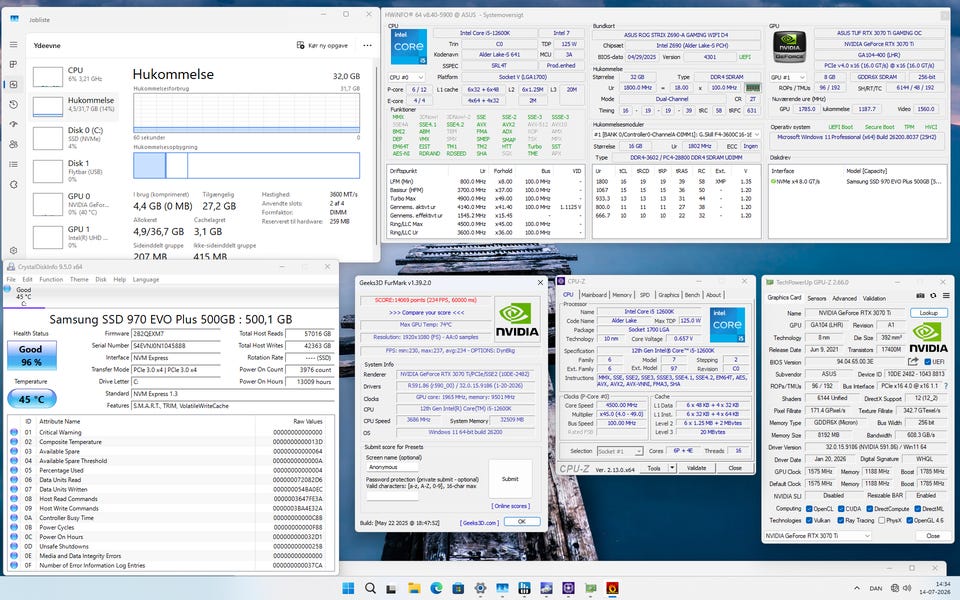This screenshot has height=600, width=960.
Task: Select Disk 0 (C:) in Task Manager
Action: tap(75, 138)
